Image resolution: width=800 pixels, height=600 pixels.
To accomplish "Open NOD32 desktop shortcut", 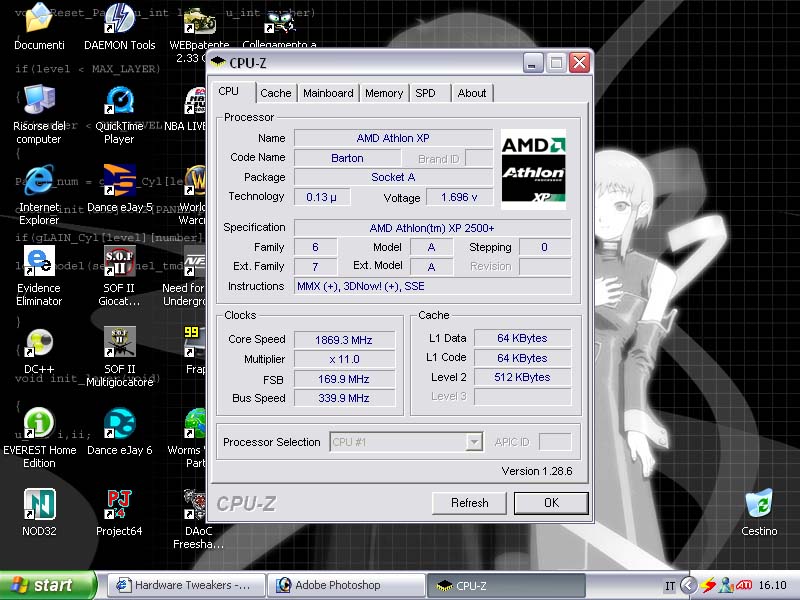I will pos(39,504).
